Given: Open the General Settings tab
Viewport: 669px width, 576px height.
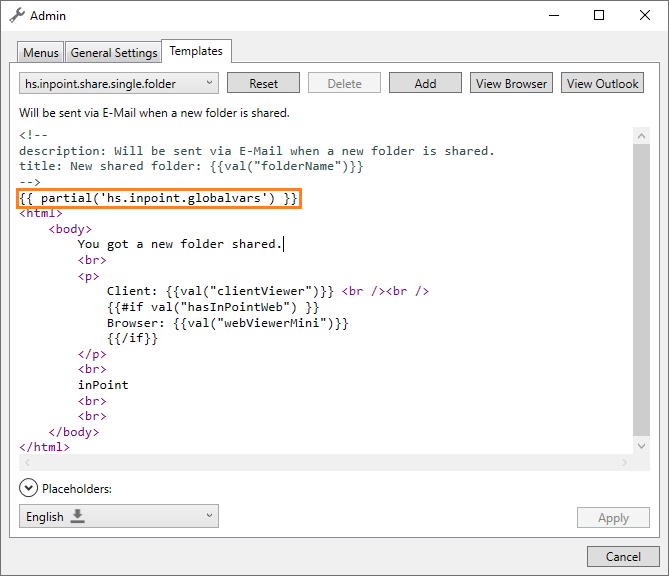Looking at the screenshot, I should (x=114, y=53).
